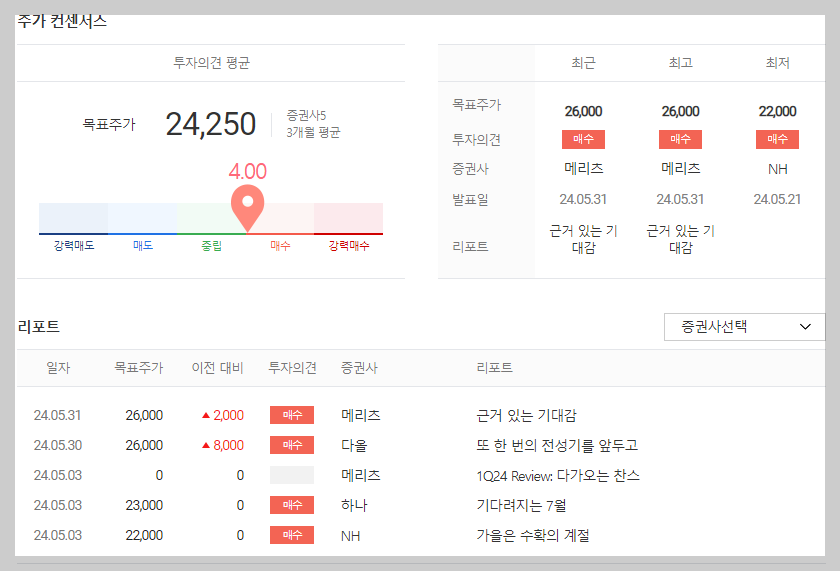Screen dimensions: 840x571
Task: Click NH brokerage in the 최저 column
Action: click(777, 169)
